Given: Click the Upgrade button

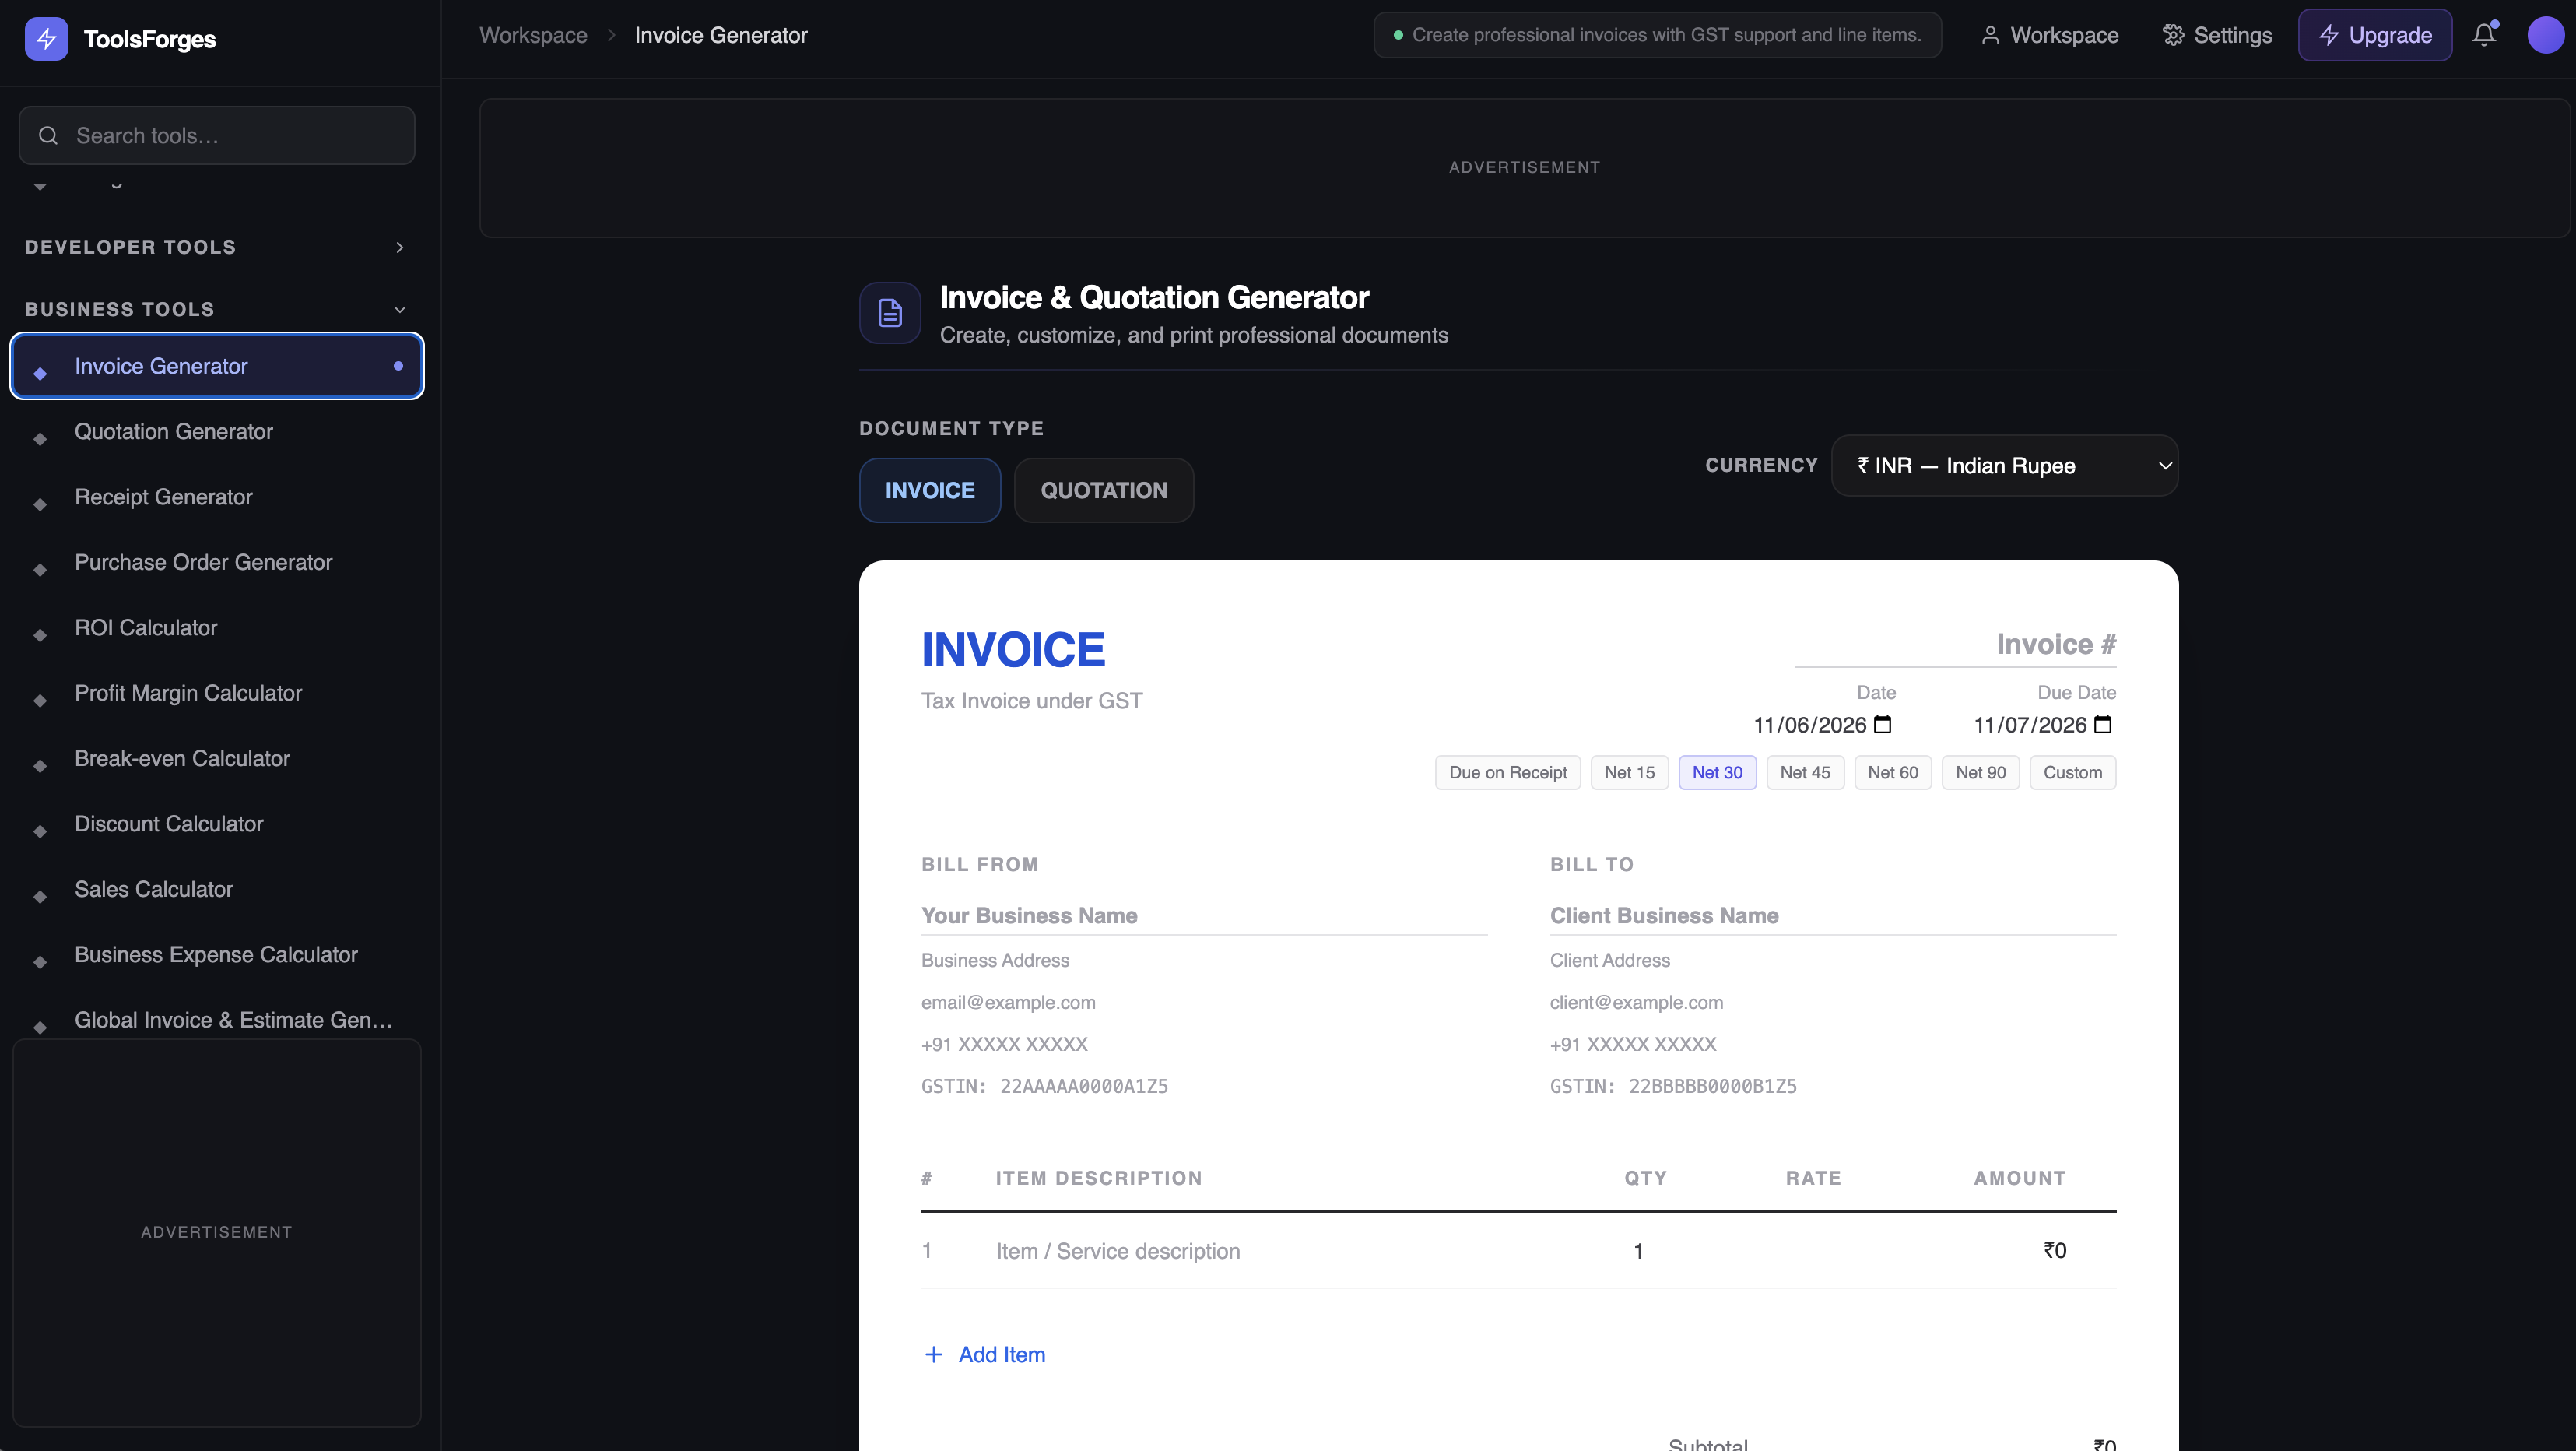Looking at the screenshot, I should tap(2374, 35).
